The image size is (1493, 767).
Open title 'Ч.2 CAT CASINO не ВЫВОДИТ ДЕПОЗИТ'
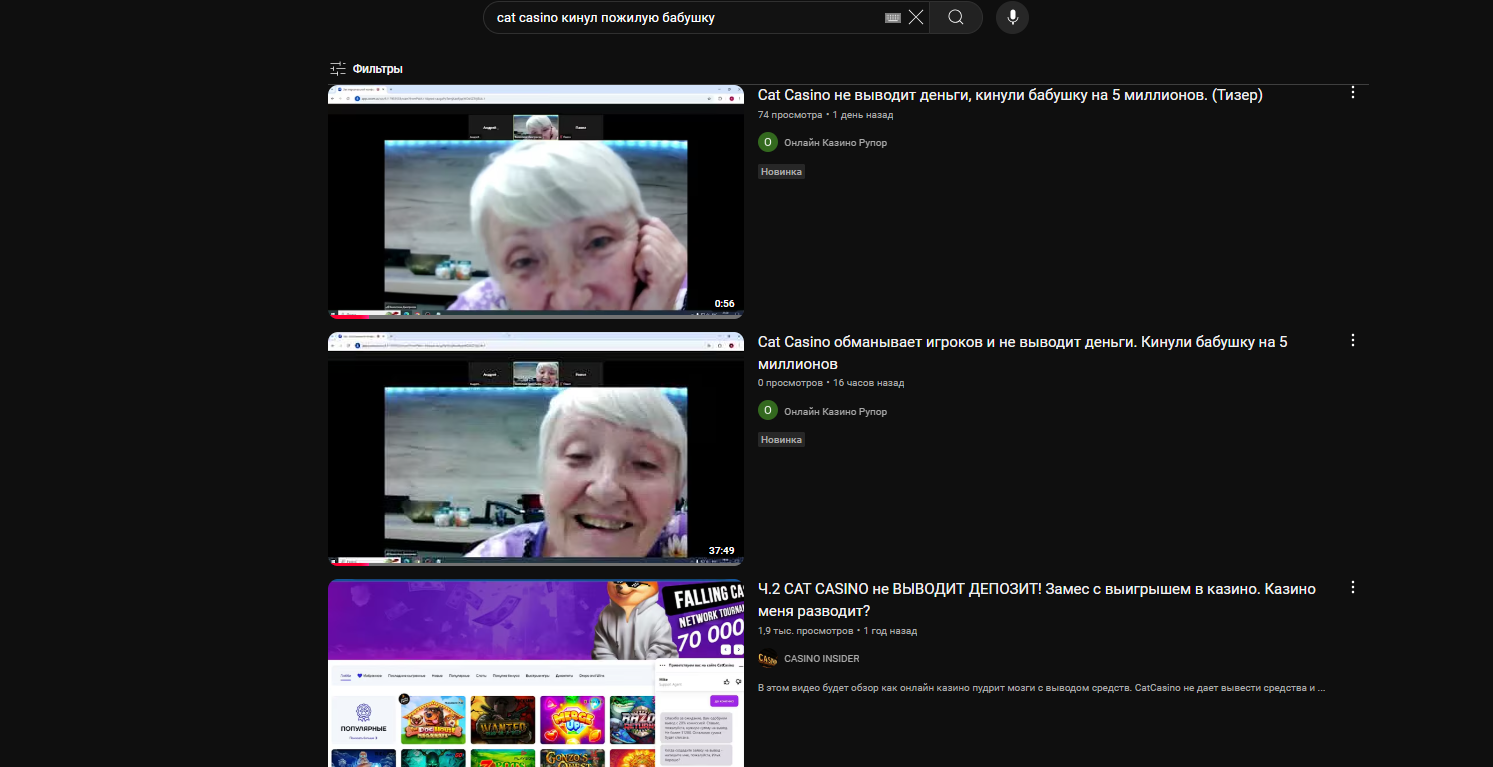coord(1036,589)
